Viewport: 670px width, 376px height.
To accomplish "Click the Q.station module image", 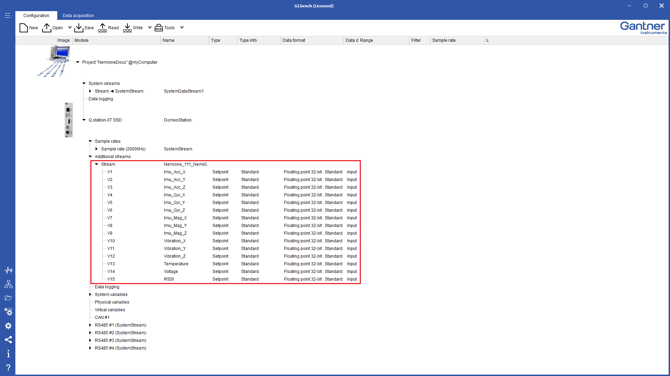I will click(68, 120).
